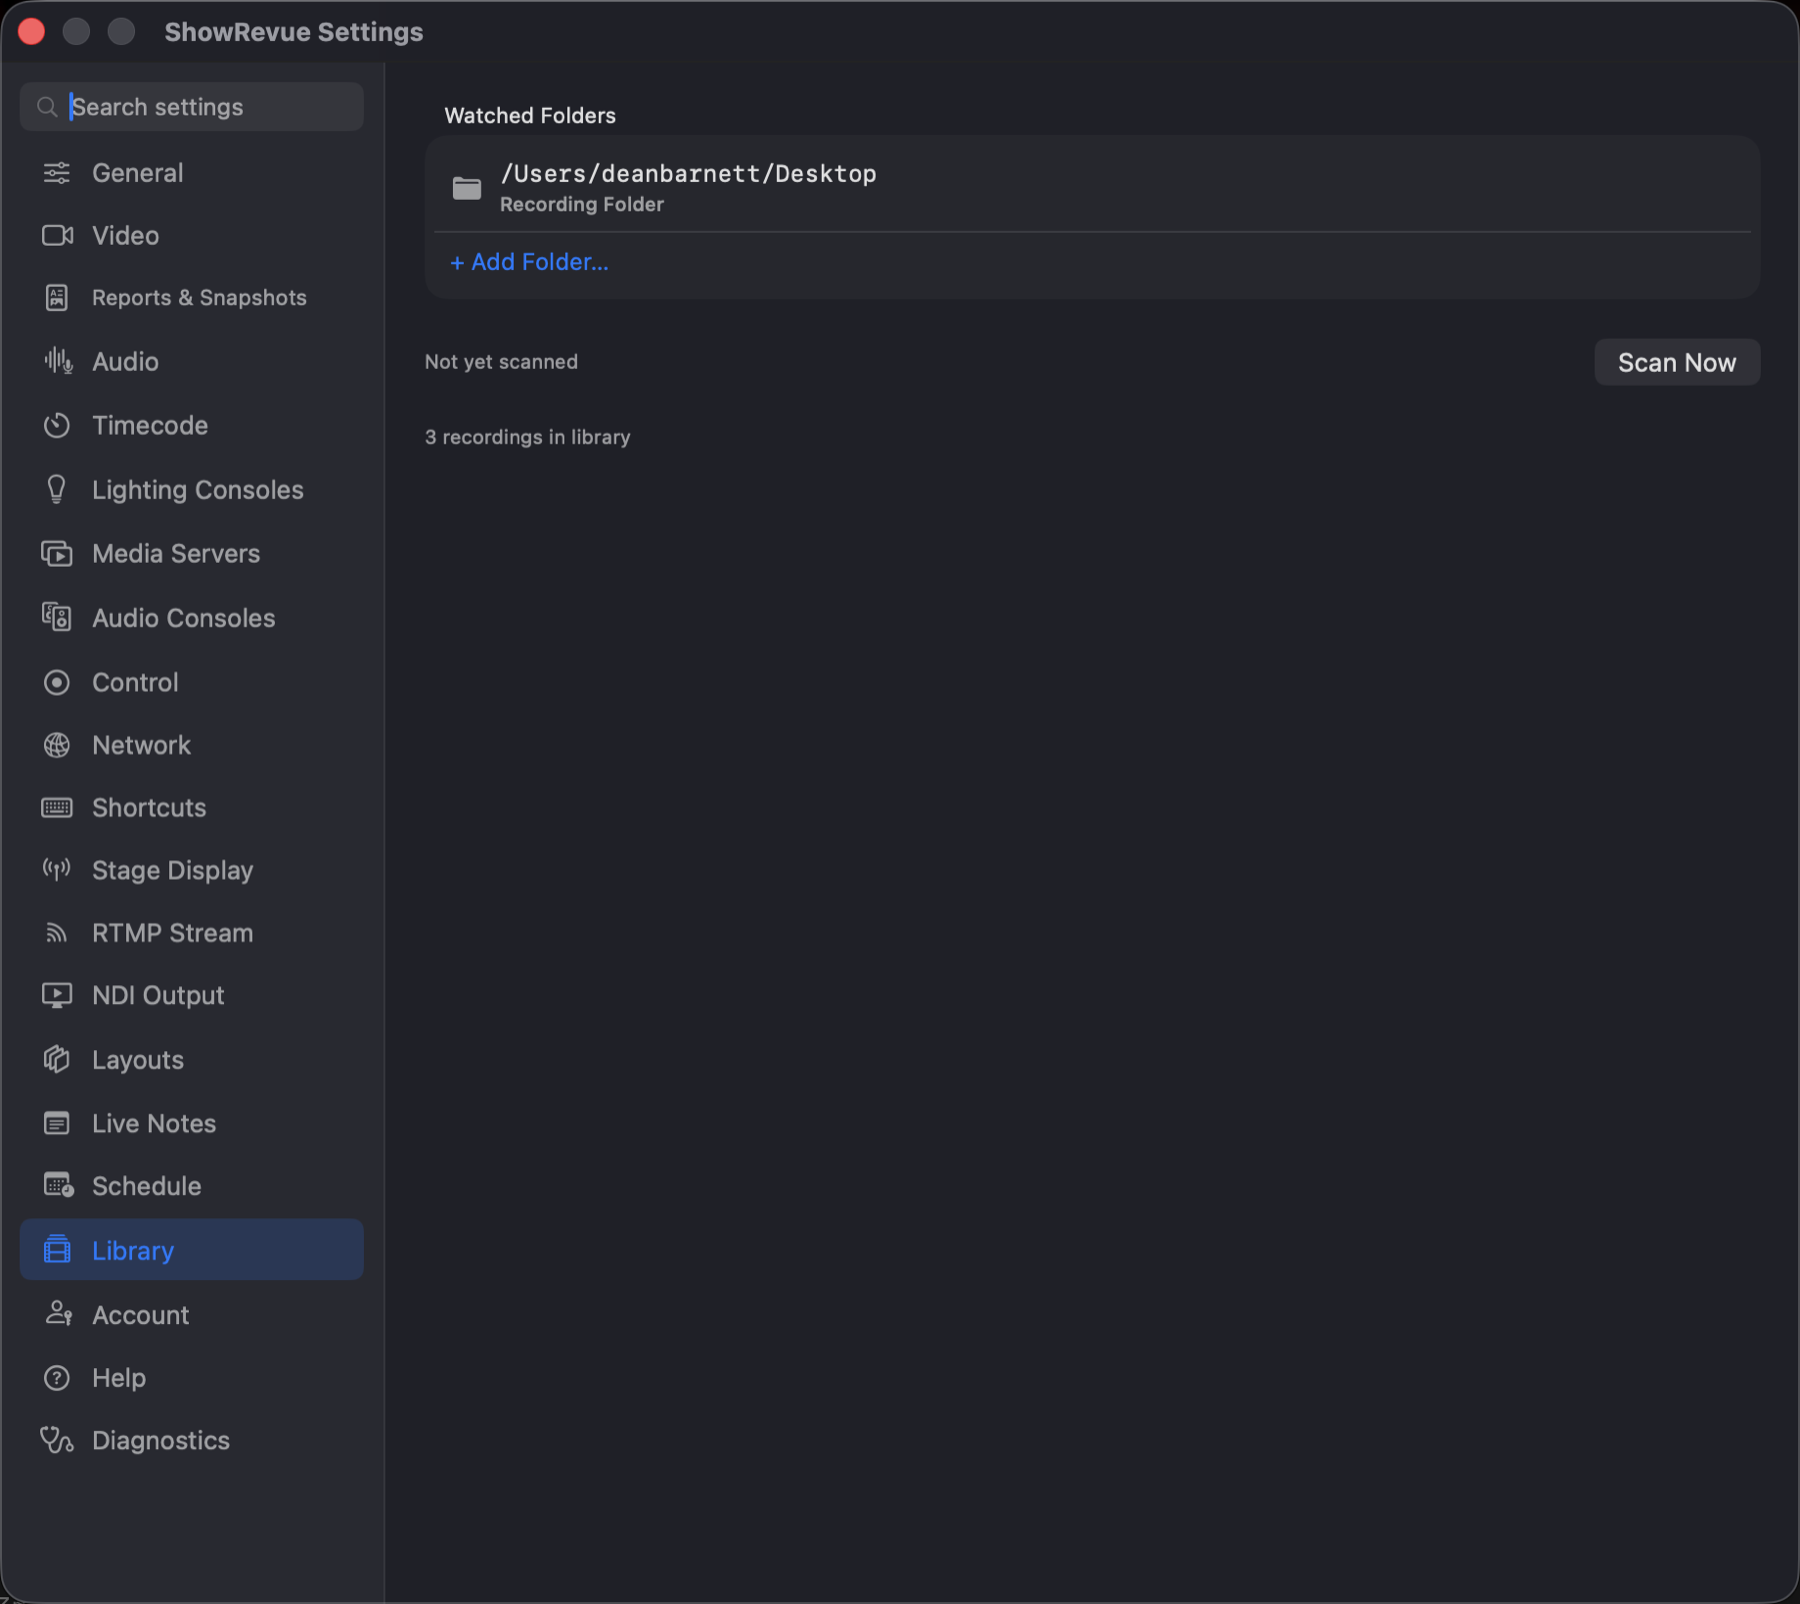Click the Layouts icon
This screenshot has height=1604, width=1800.
[57, 1059]
